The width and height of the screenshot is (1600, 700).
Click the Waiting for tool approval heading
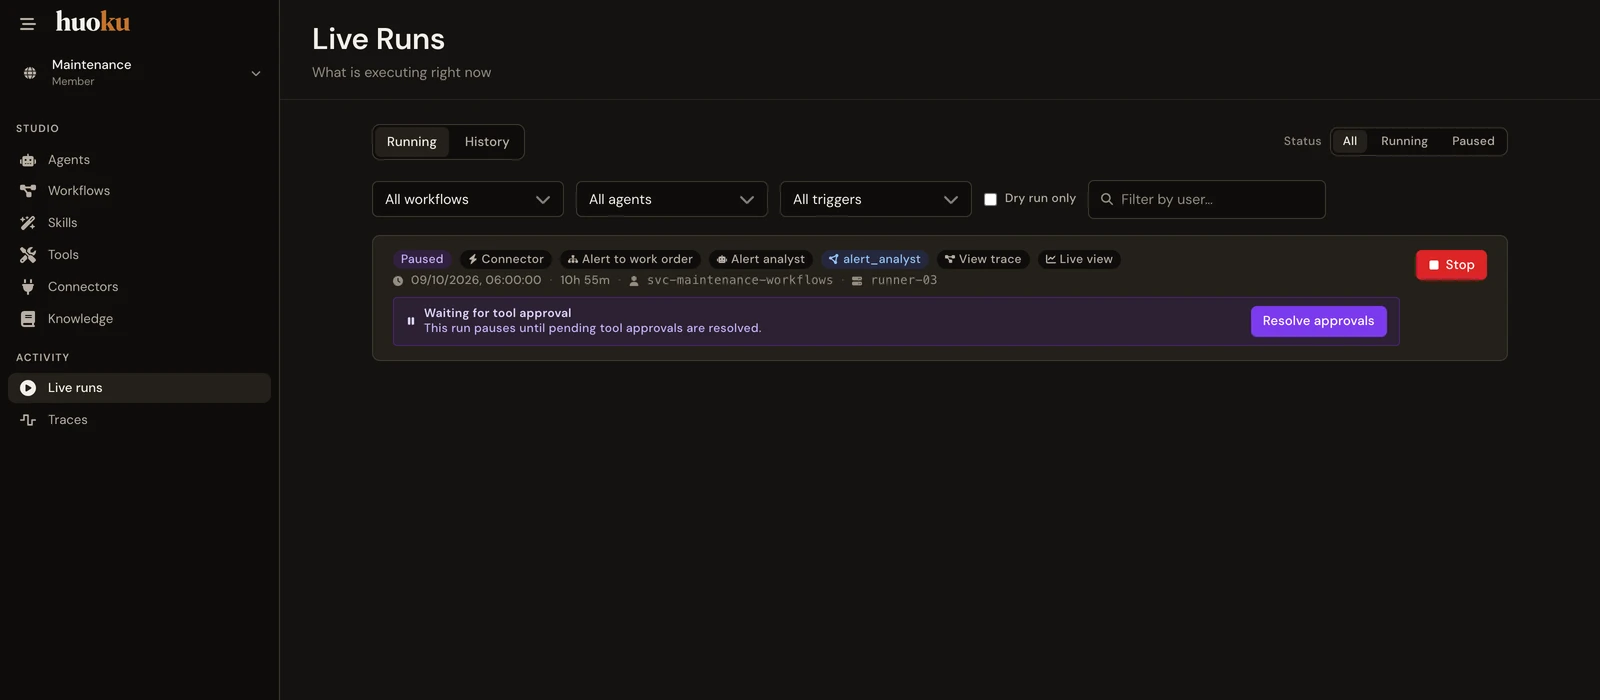(x=498, y=313)
